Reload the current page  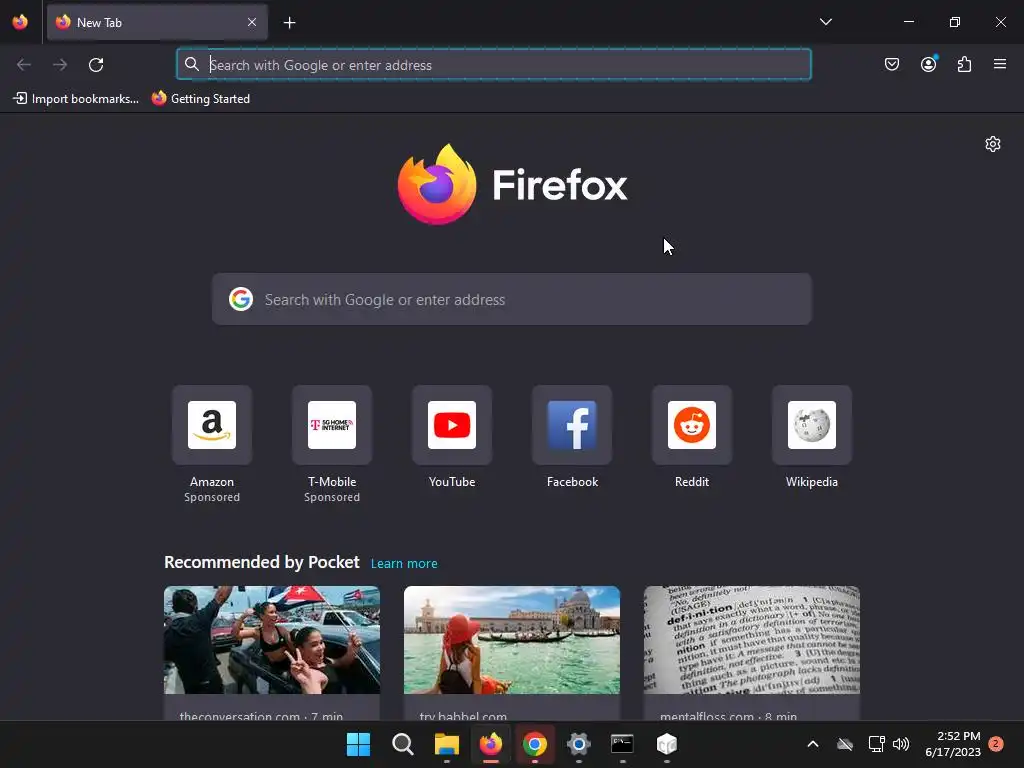click(x=96, y=65)
